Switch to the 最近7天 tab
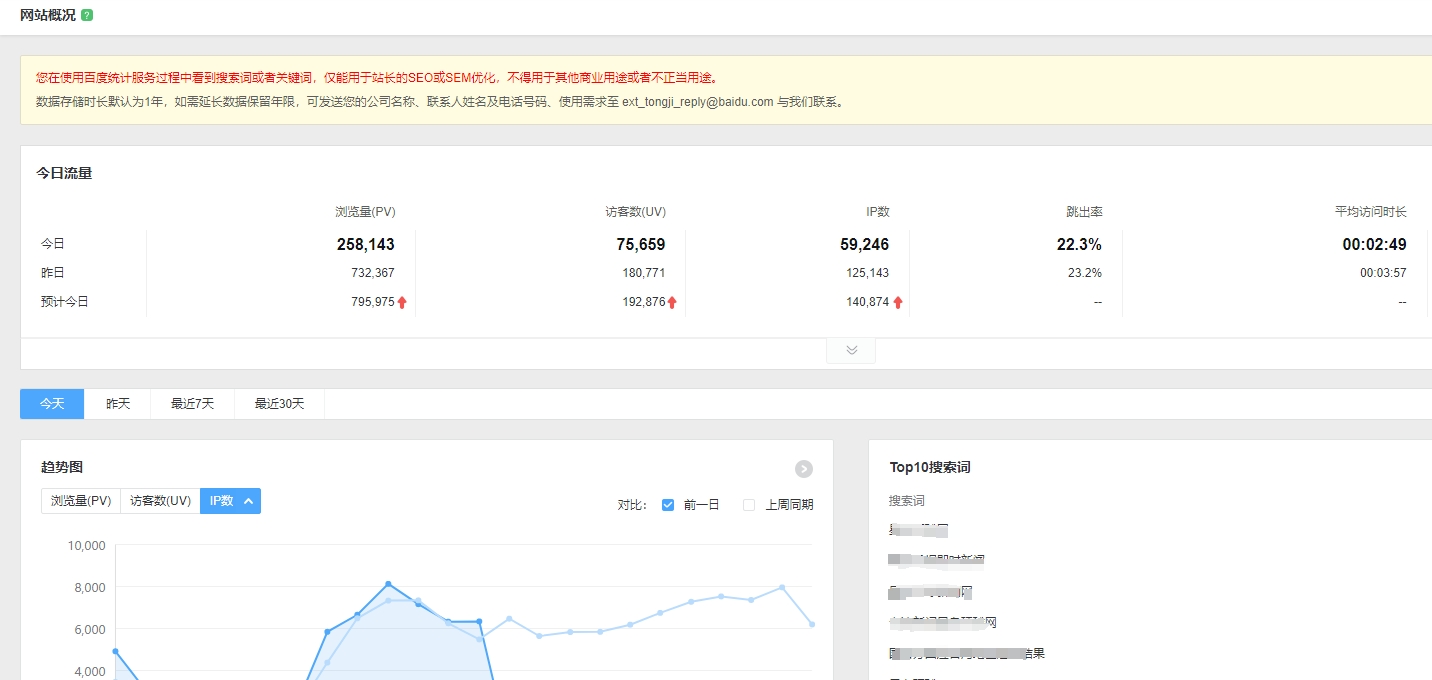The width and height of the screenshot is (1432, 680). [191, 403]
